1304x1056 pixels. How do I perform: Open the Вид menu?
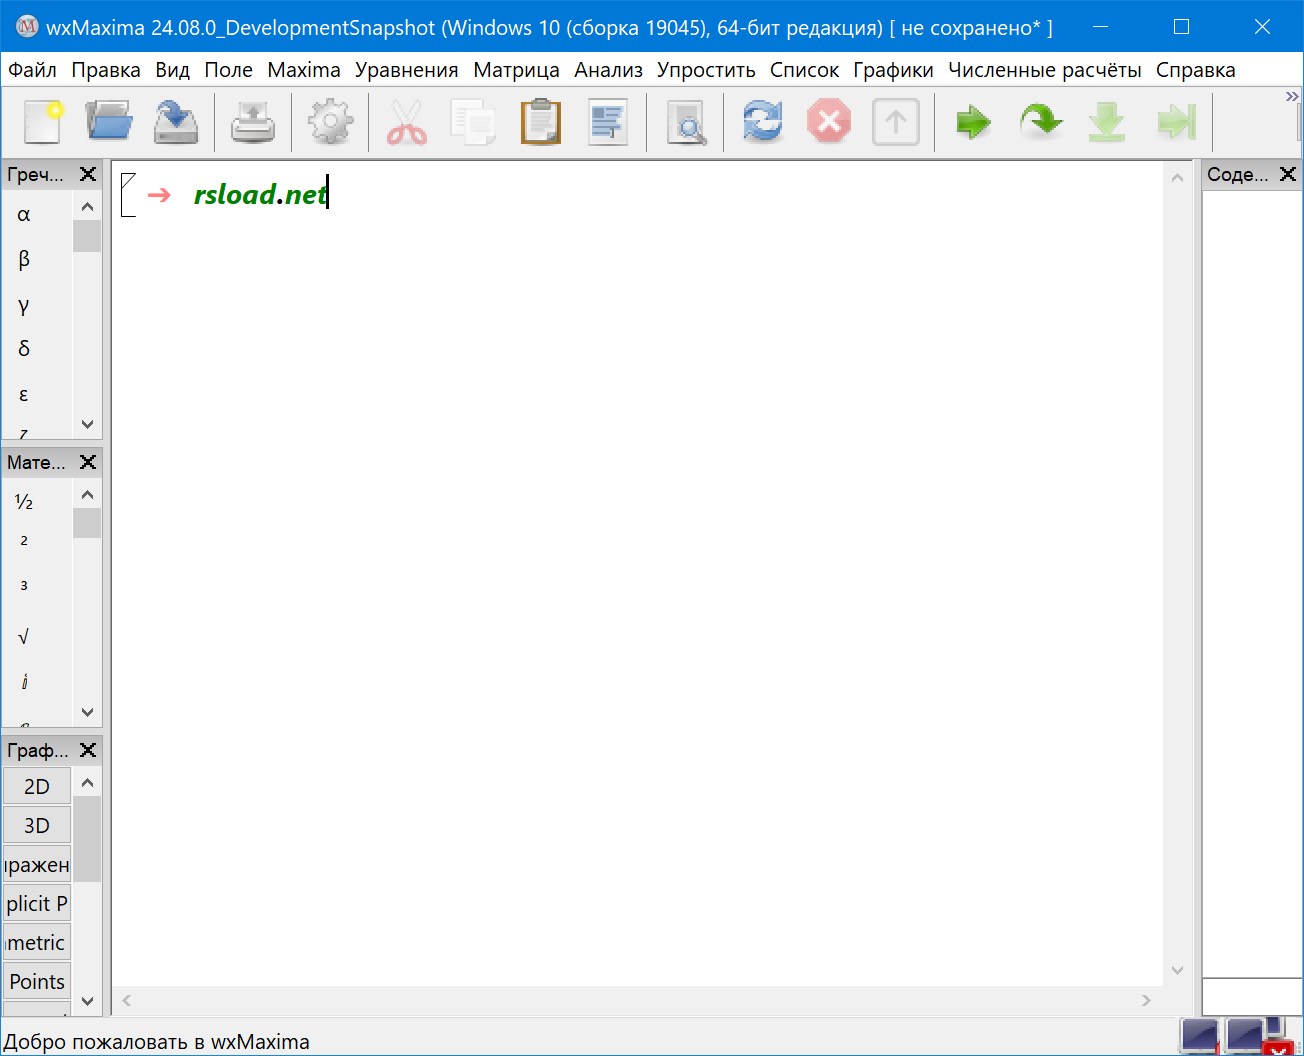click(x=172, y=70)
